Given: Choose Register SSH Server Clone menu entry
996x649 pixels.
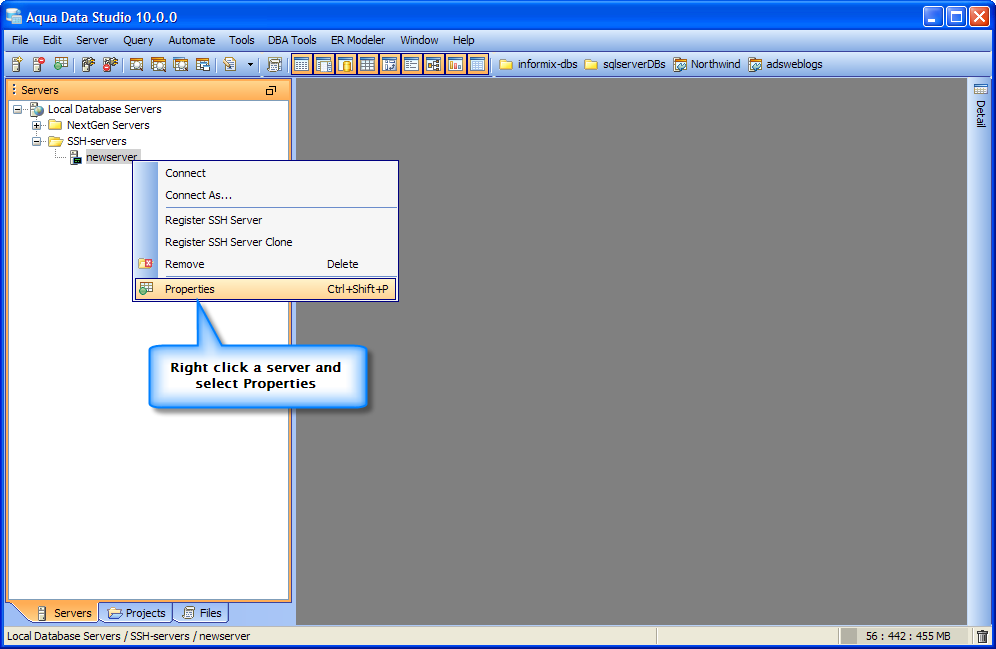Looking at the screenshot, I should coord(266,242).
